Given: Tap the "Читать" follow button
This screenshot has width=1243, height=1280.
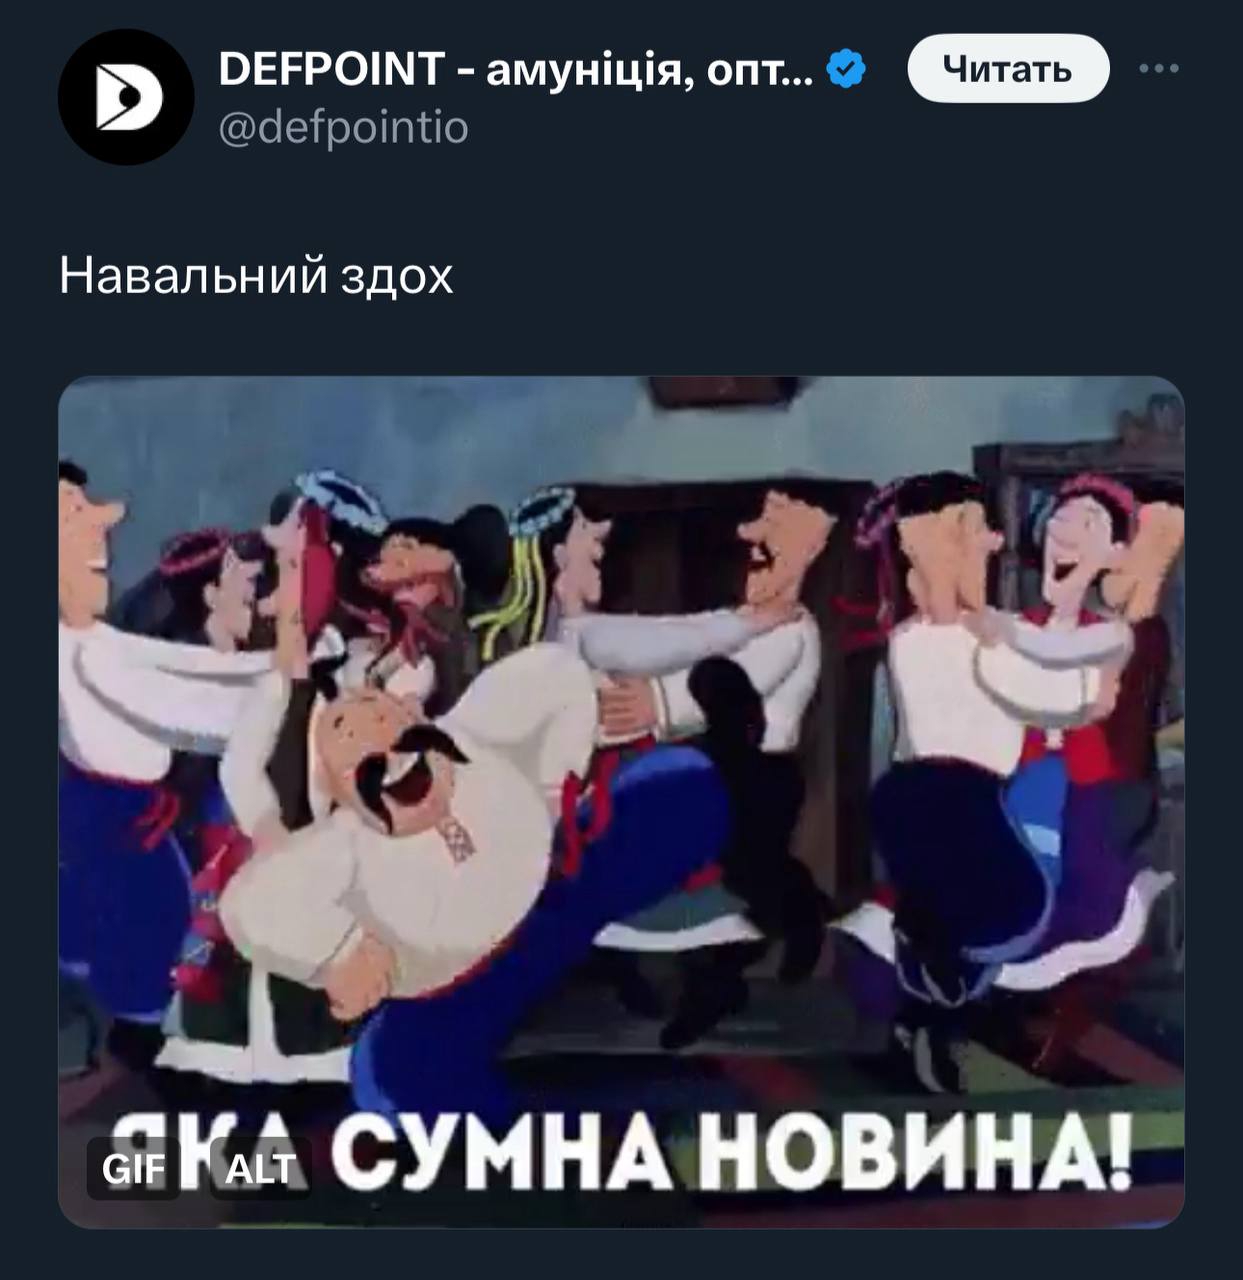Looking at the screenshot, I should [1008, 68].
